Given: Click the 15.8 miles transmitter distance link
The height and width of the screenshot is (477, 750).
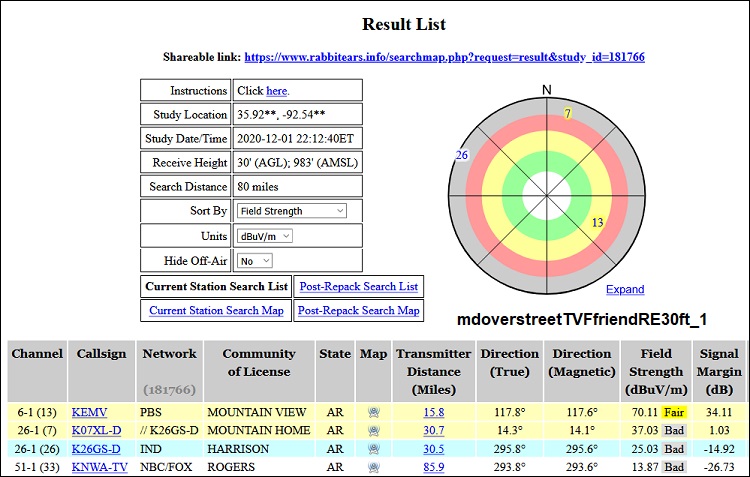Looking at the screenshot, I should pos(433,411).
